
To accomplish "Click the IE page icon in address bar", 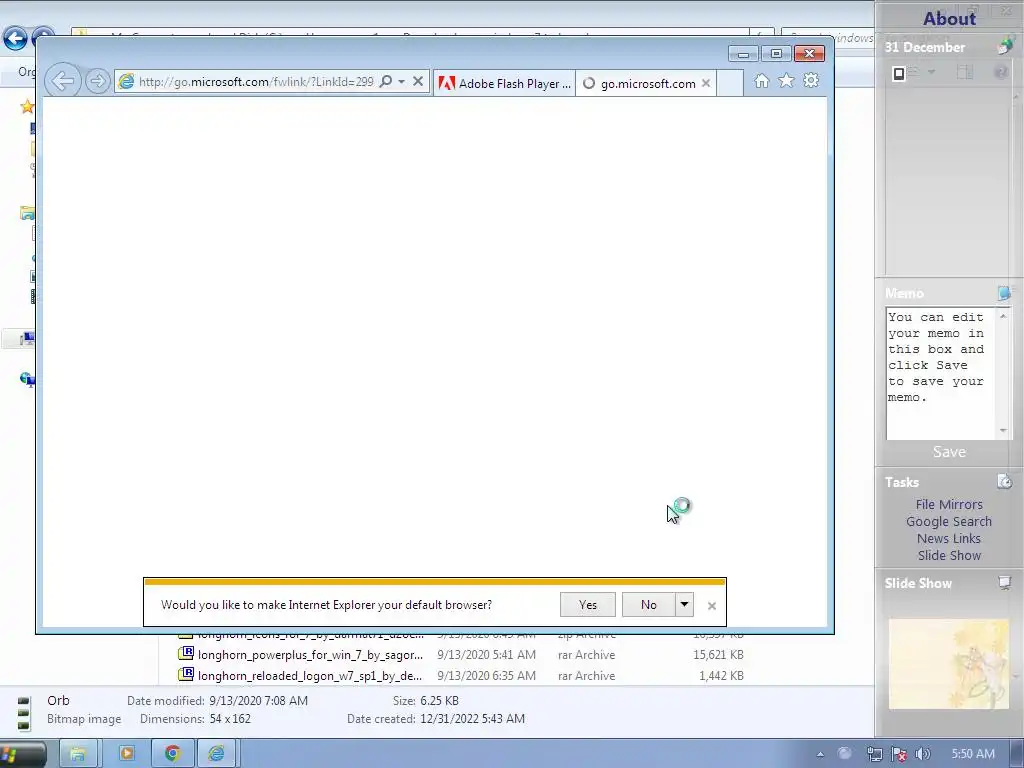I will coord(126,82).
